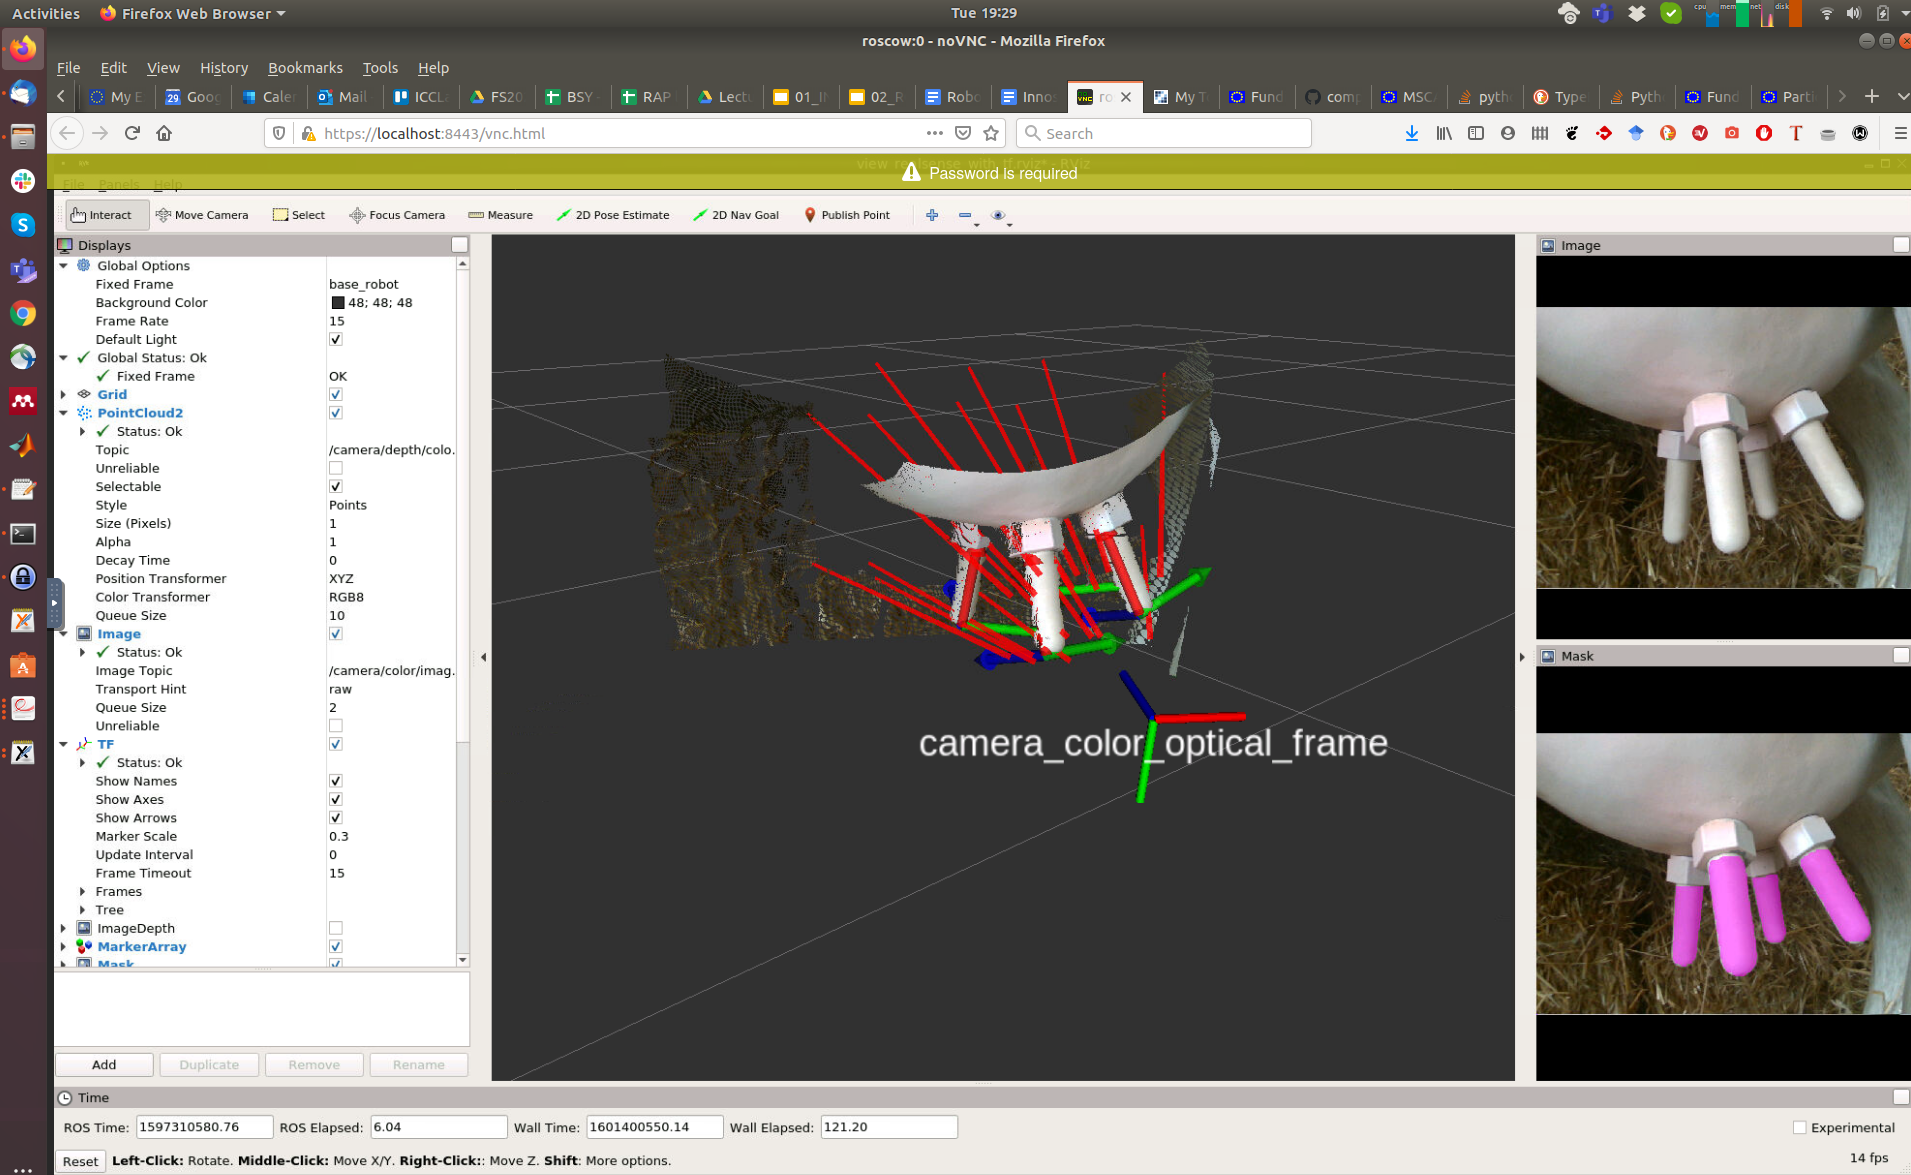This screenshot has height=1175, width=1911.
Task: Click the Add display button
Action: [104, 1065]
